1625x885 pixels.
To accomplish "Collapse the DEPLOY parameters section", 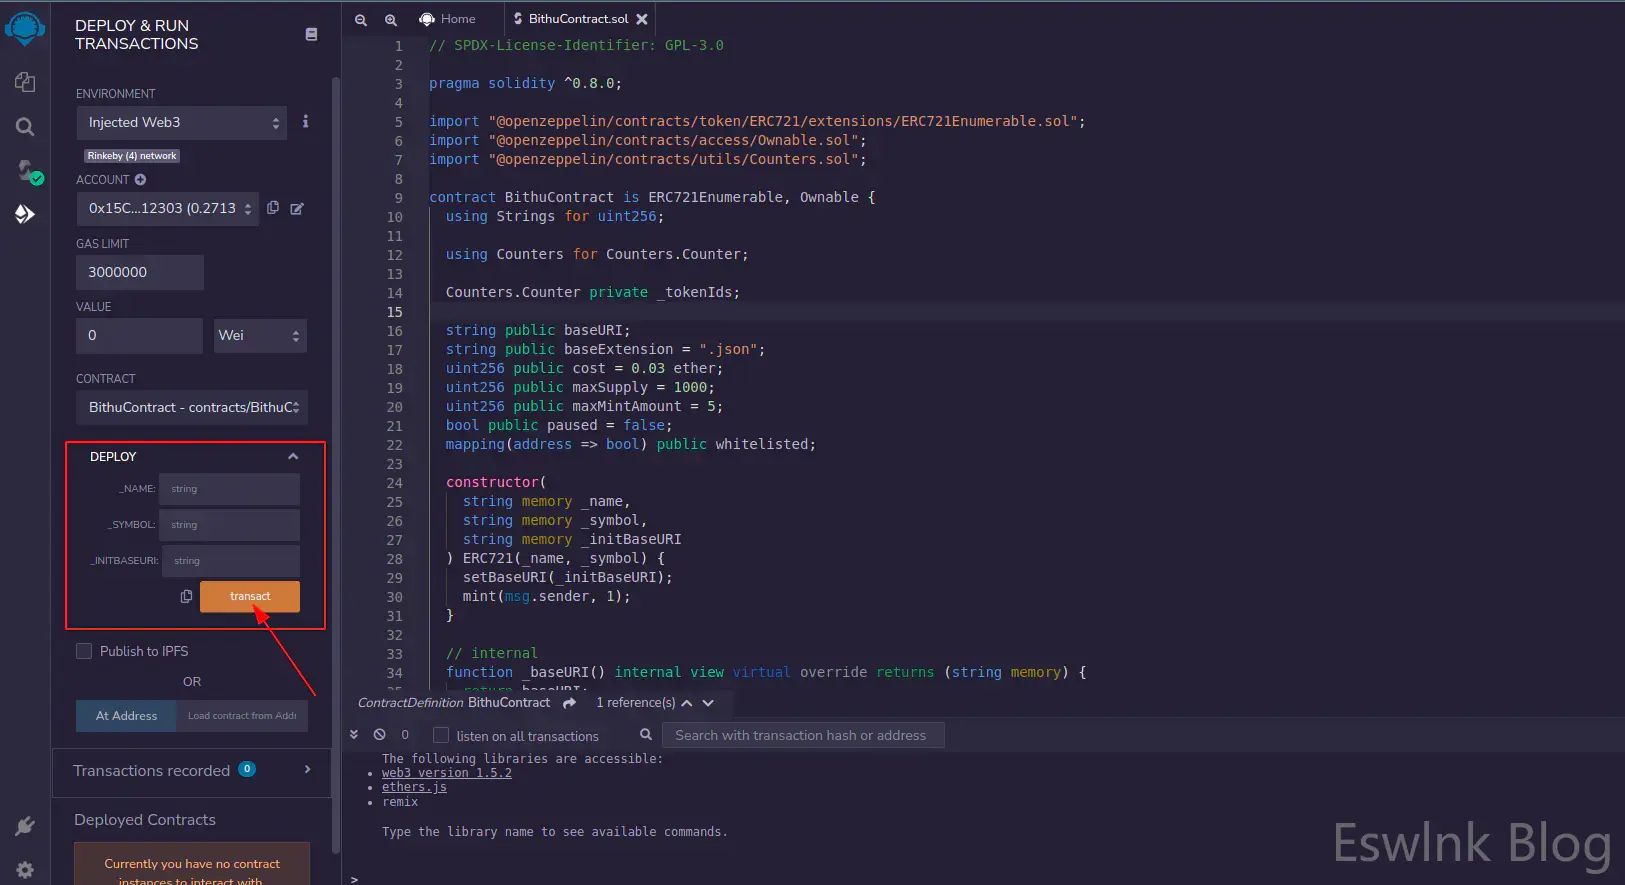I will (293, 457).
